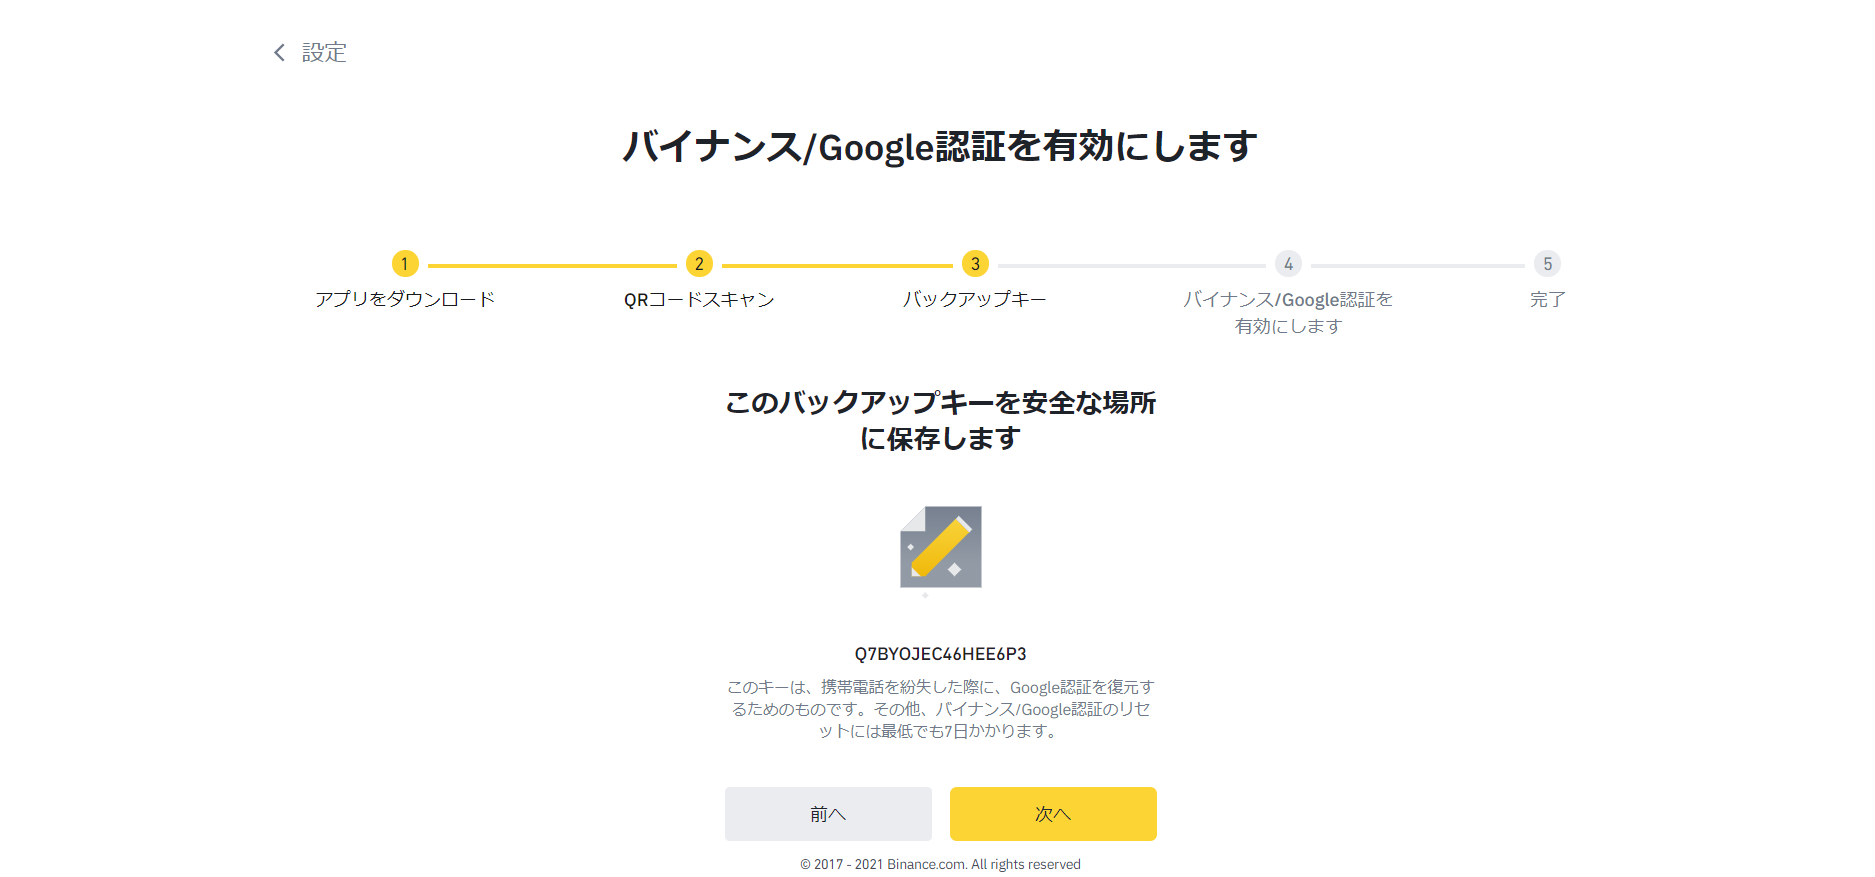Viewport: 1875px width, 877px height.
Task: Click the 完了 step label
Action: (1547, 299)
